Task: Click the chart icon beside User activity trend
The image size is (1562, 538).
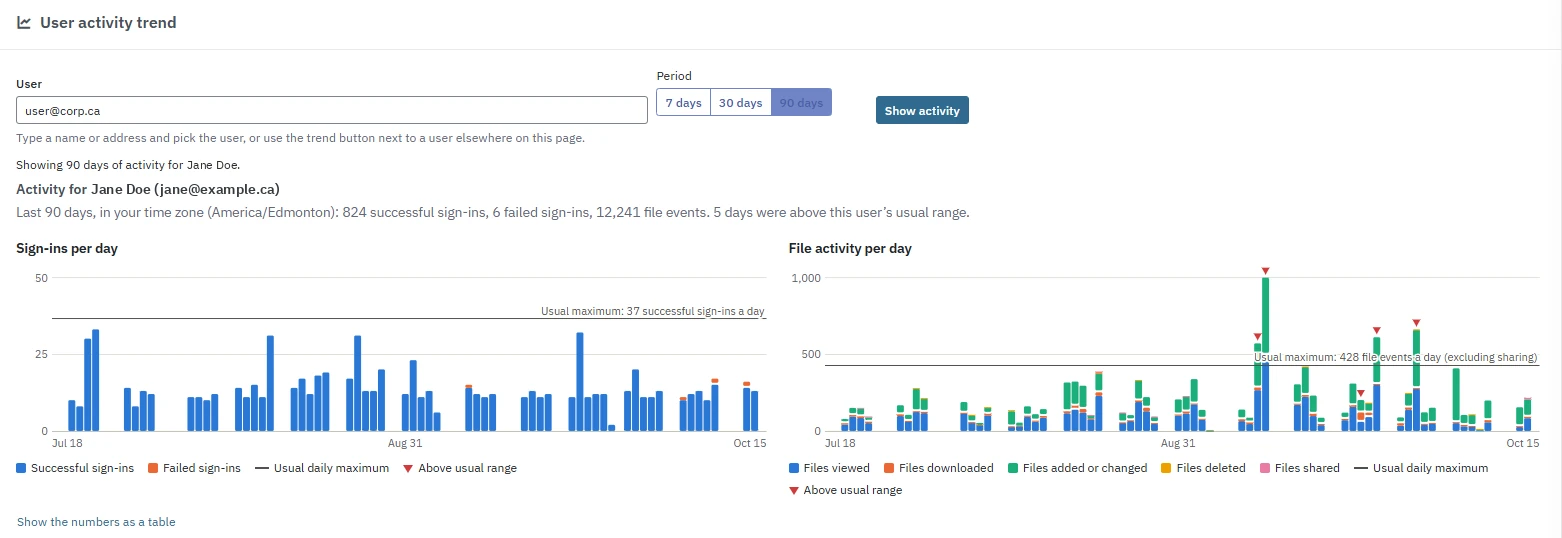Action: pyautogui.click(x=24, y=22)
